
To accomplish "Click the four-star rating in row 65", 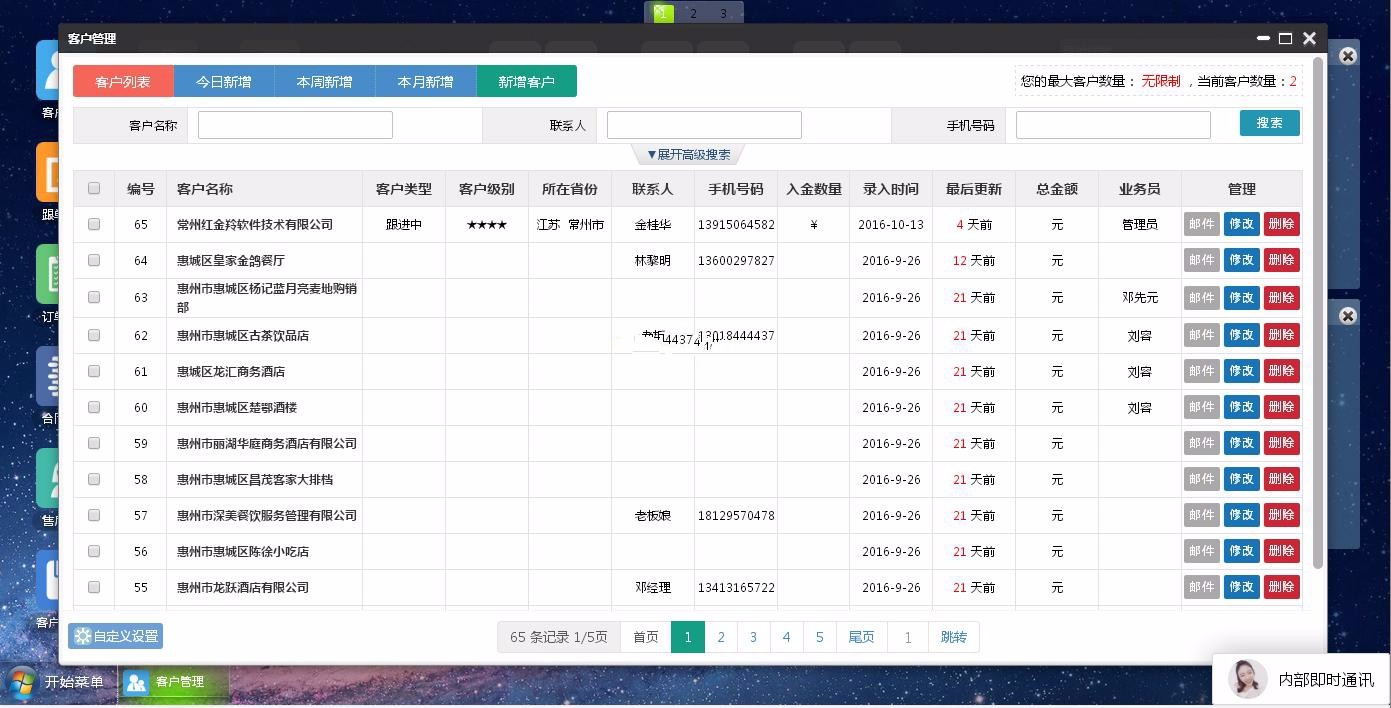I will (487, 225).
